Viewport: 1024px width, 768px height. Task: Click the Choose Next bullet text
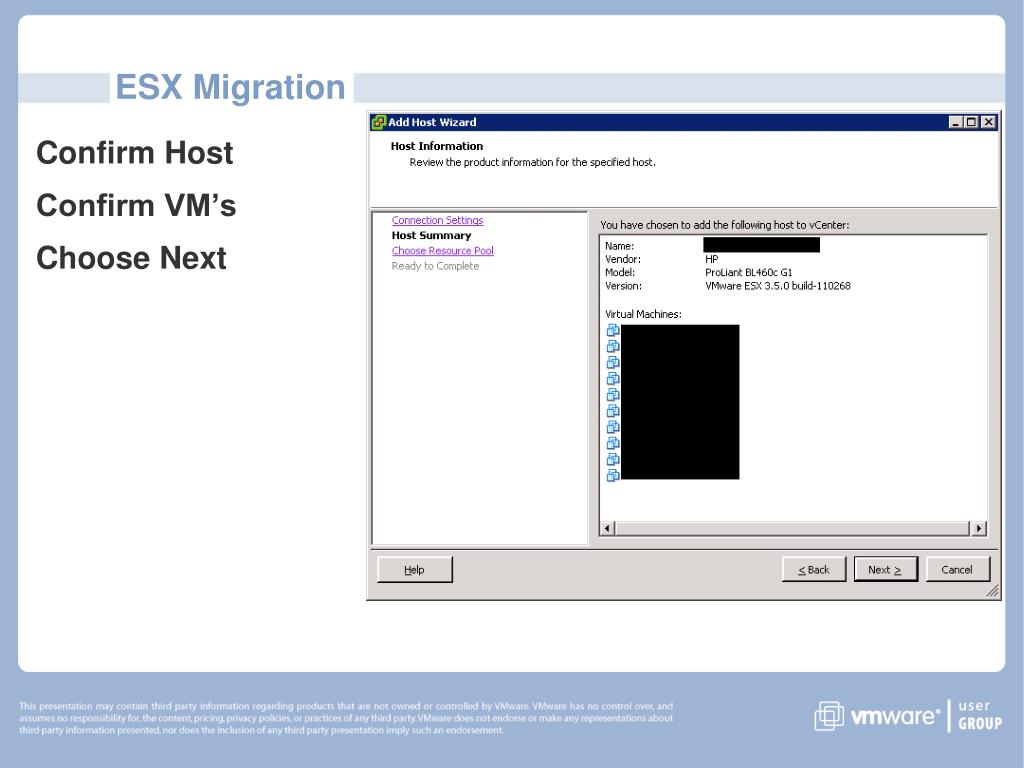tap(131, 258)
